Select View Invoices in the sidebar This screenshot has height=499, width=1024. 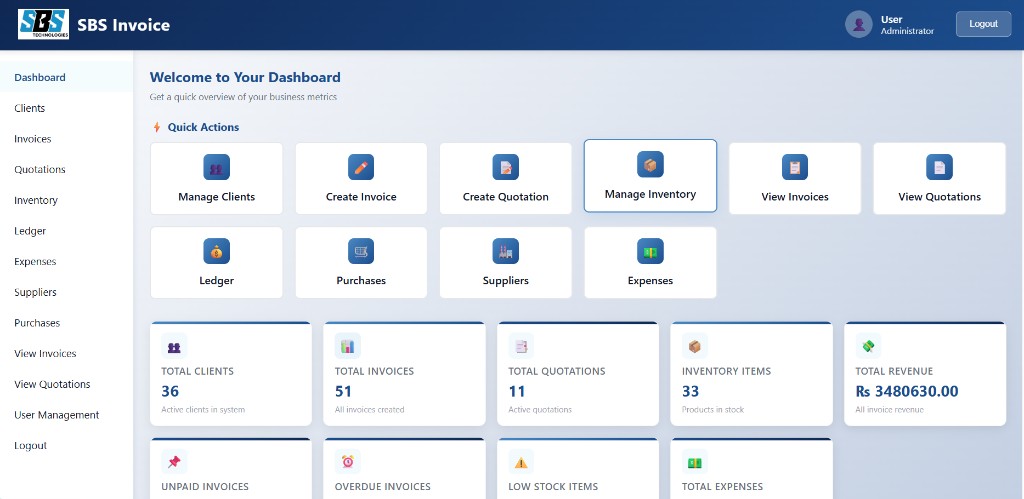click(x=67, y=353)
